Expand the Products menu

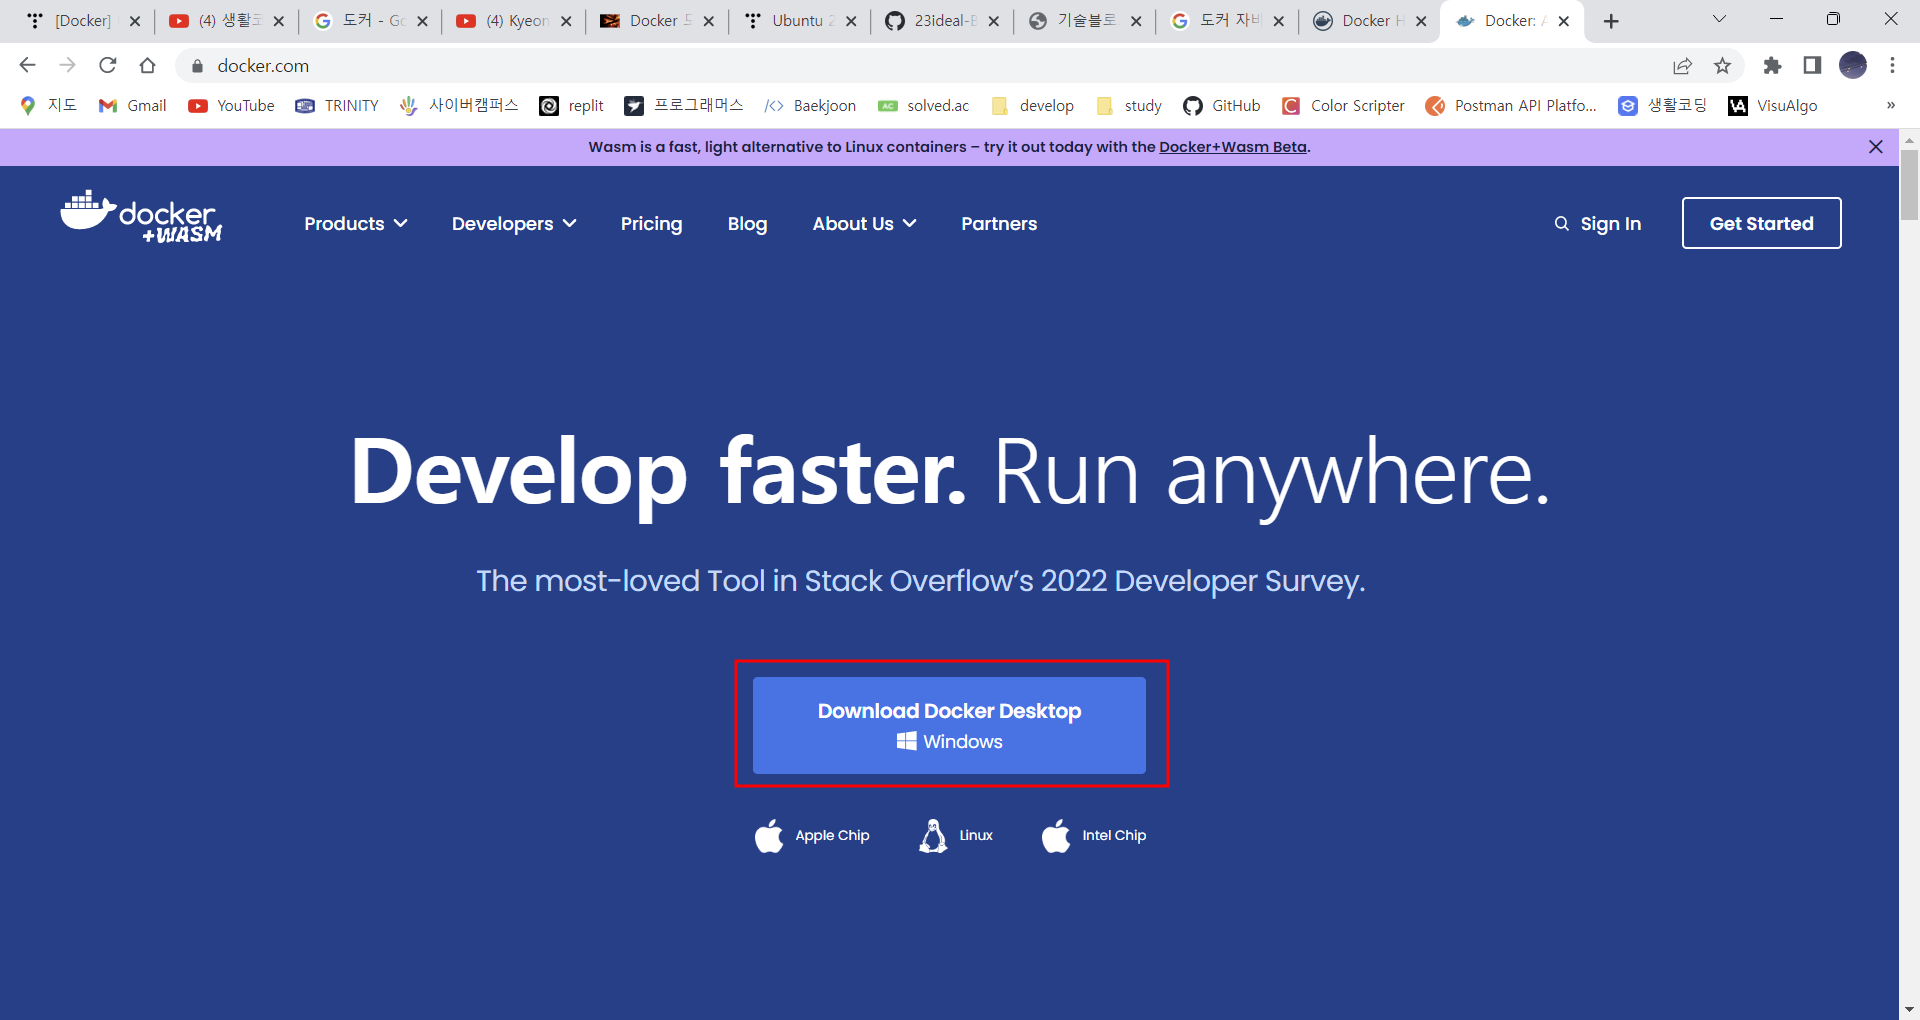tap(355, 224)
